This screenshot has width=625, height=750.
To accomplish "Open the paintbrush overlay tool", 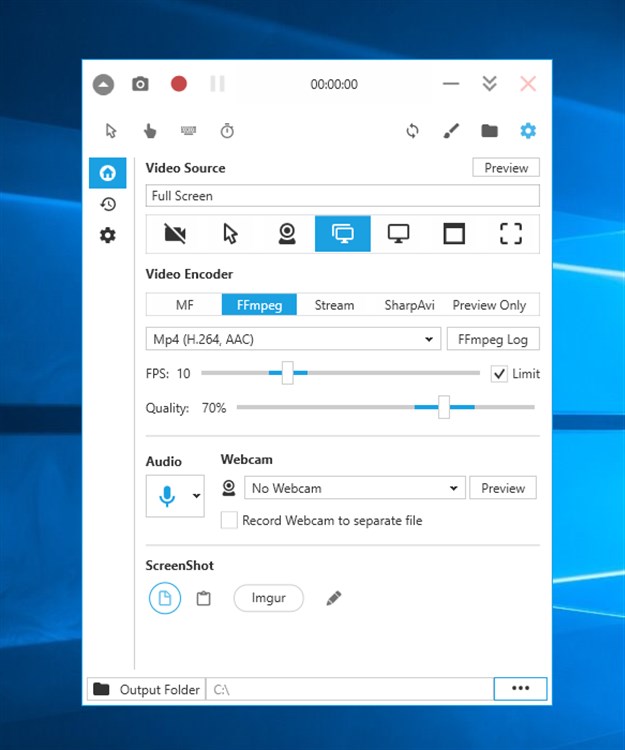I will (451, 131).
